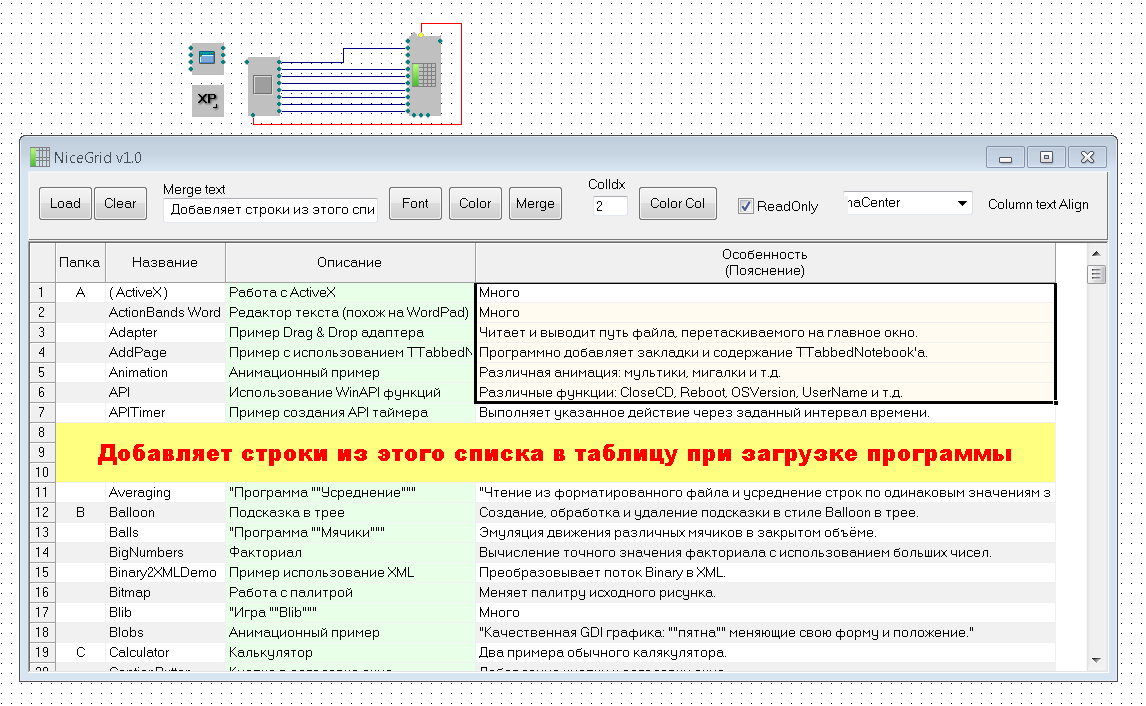Click row header number 7
The image size is (1146, 706).
[x=42, y=412]
